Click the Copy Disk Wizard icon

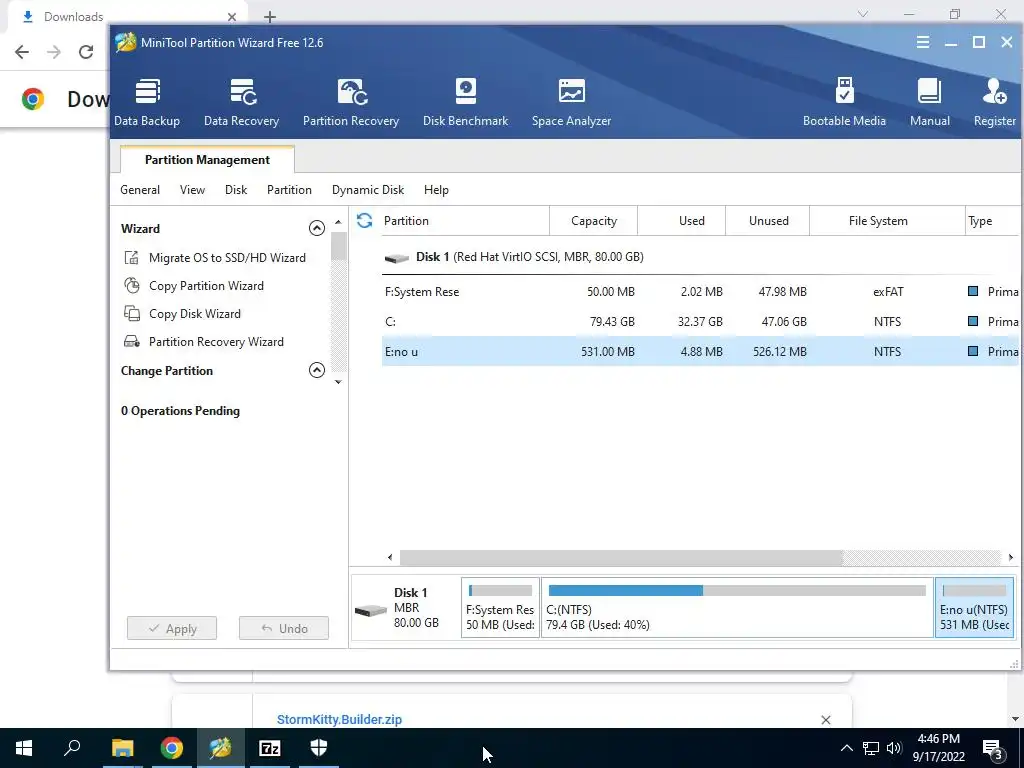click(132, 313)
